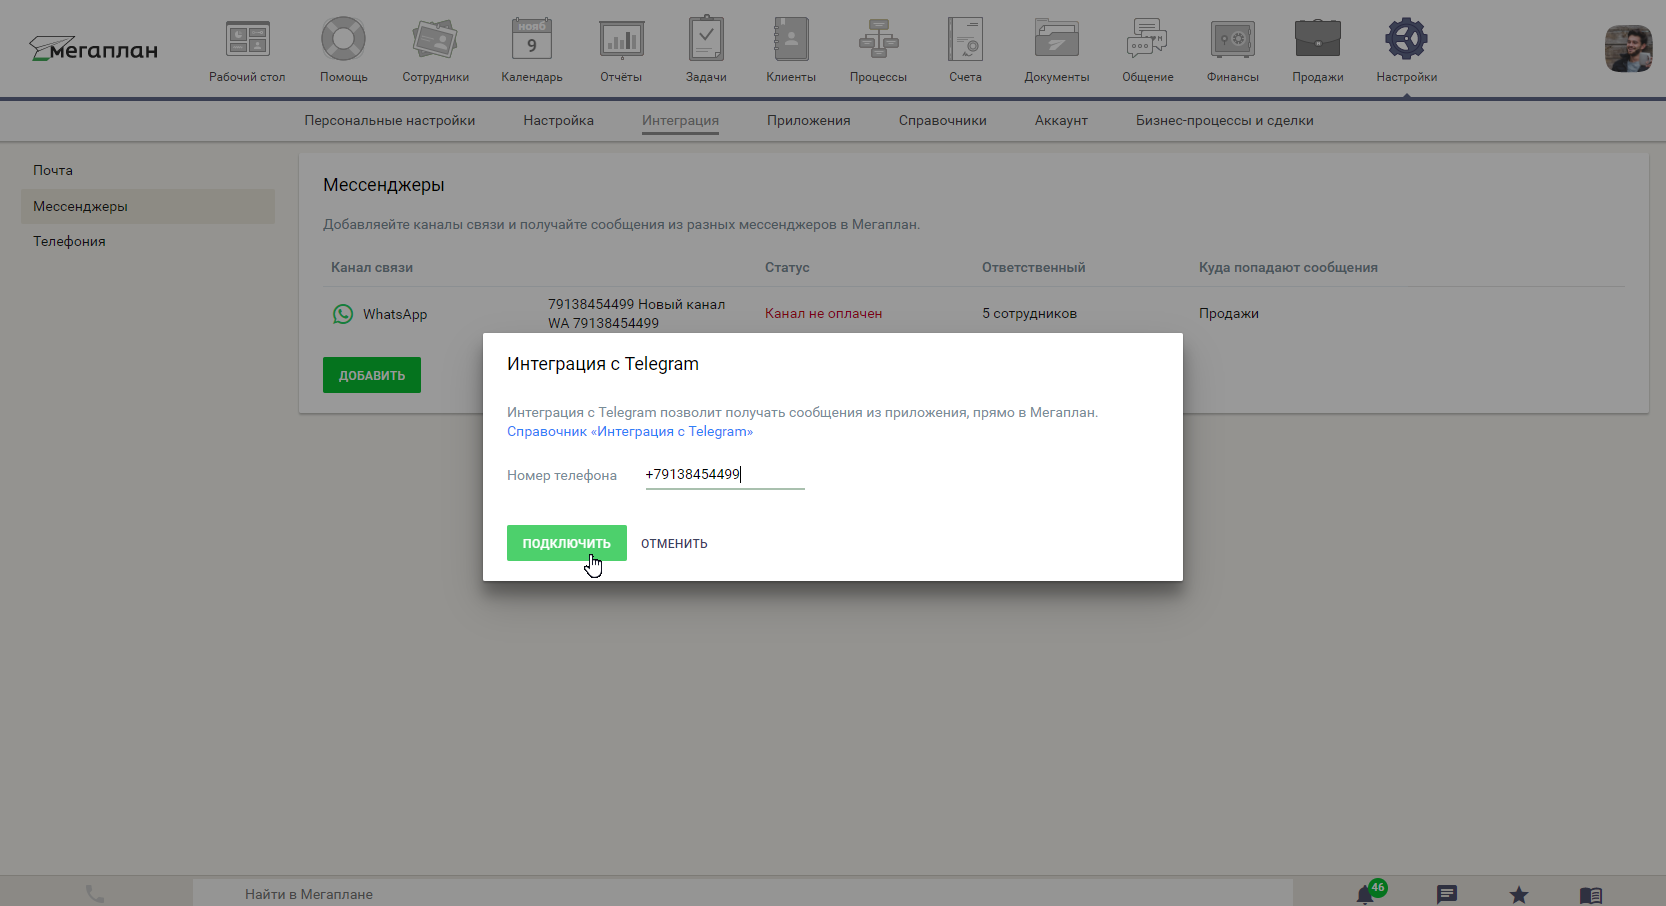Click the phone handset icon in bottom bar
1666x906 pixels.
(x=95, y=894)
